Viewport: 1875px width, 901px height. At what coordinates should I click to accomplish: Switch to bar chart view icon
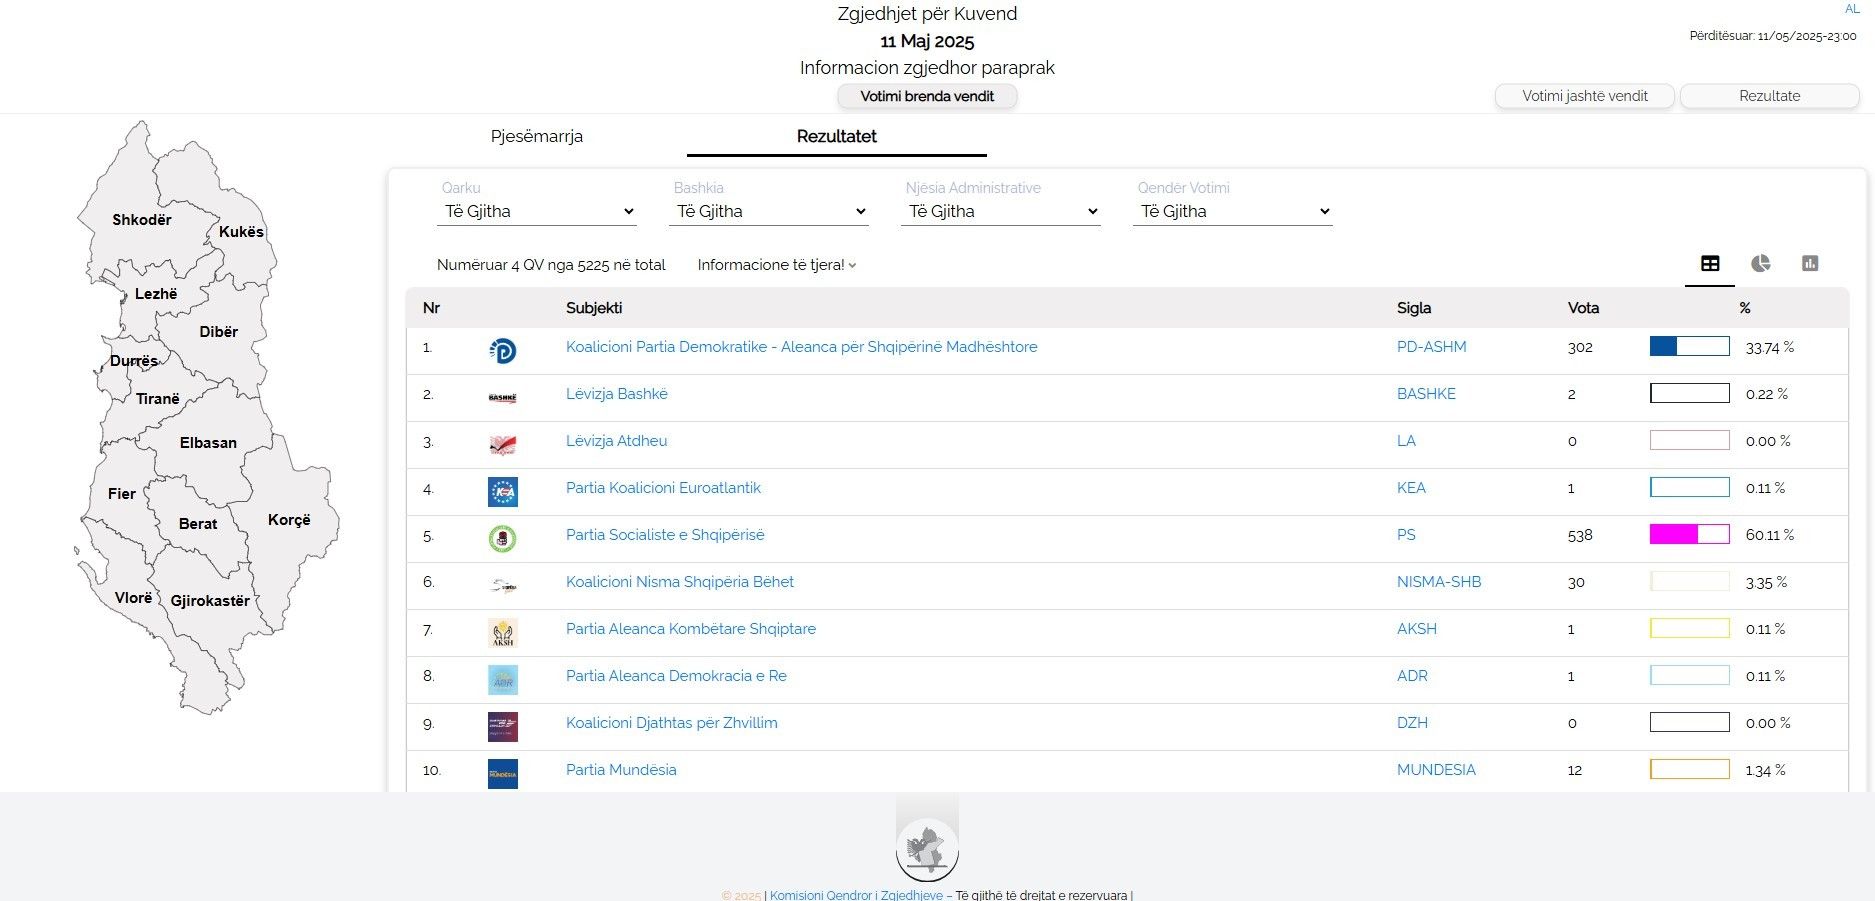click(1810, 264)
